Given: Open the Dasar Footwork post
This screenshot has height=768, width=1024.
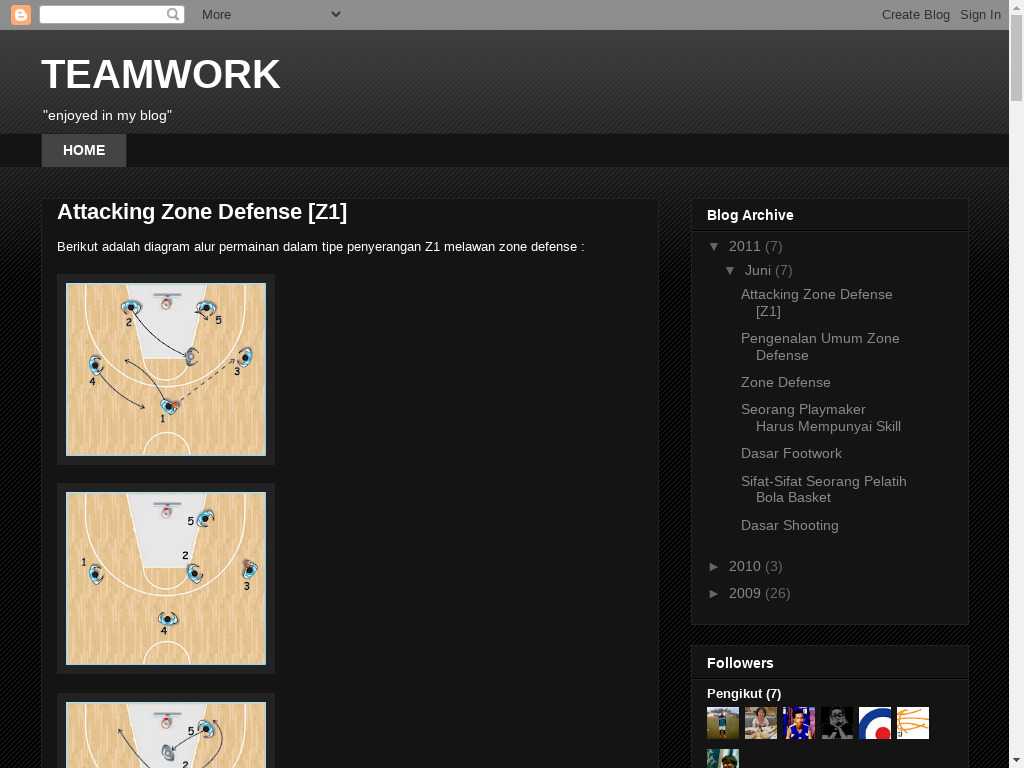Looking at the screenshot, I should tap(791, 453).
